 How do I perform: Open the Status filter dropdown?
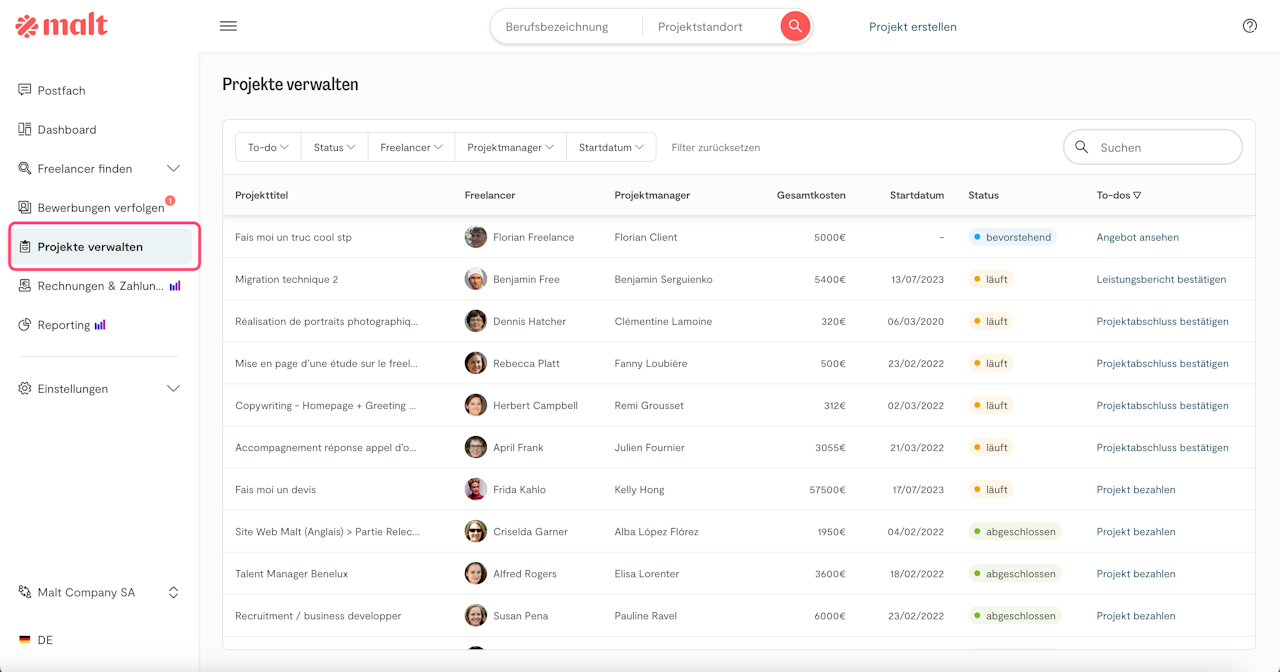(x=334, y=147)
